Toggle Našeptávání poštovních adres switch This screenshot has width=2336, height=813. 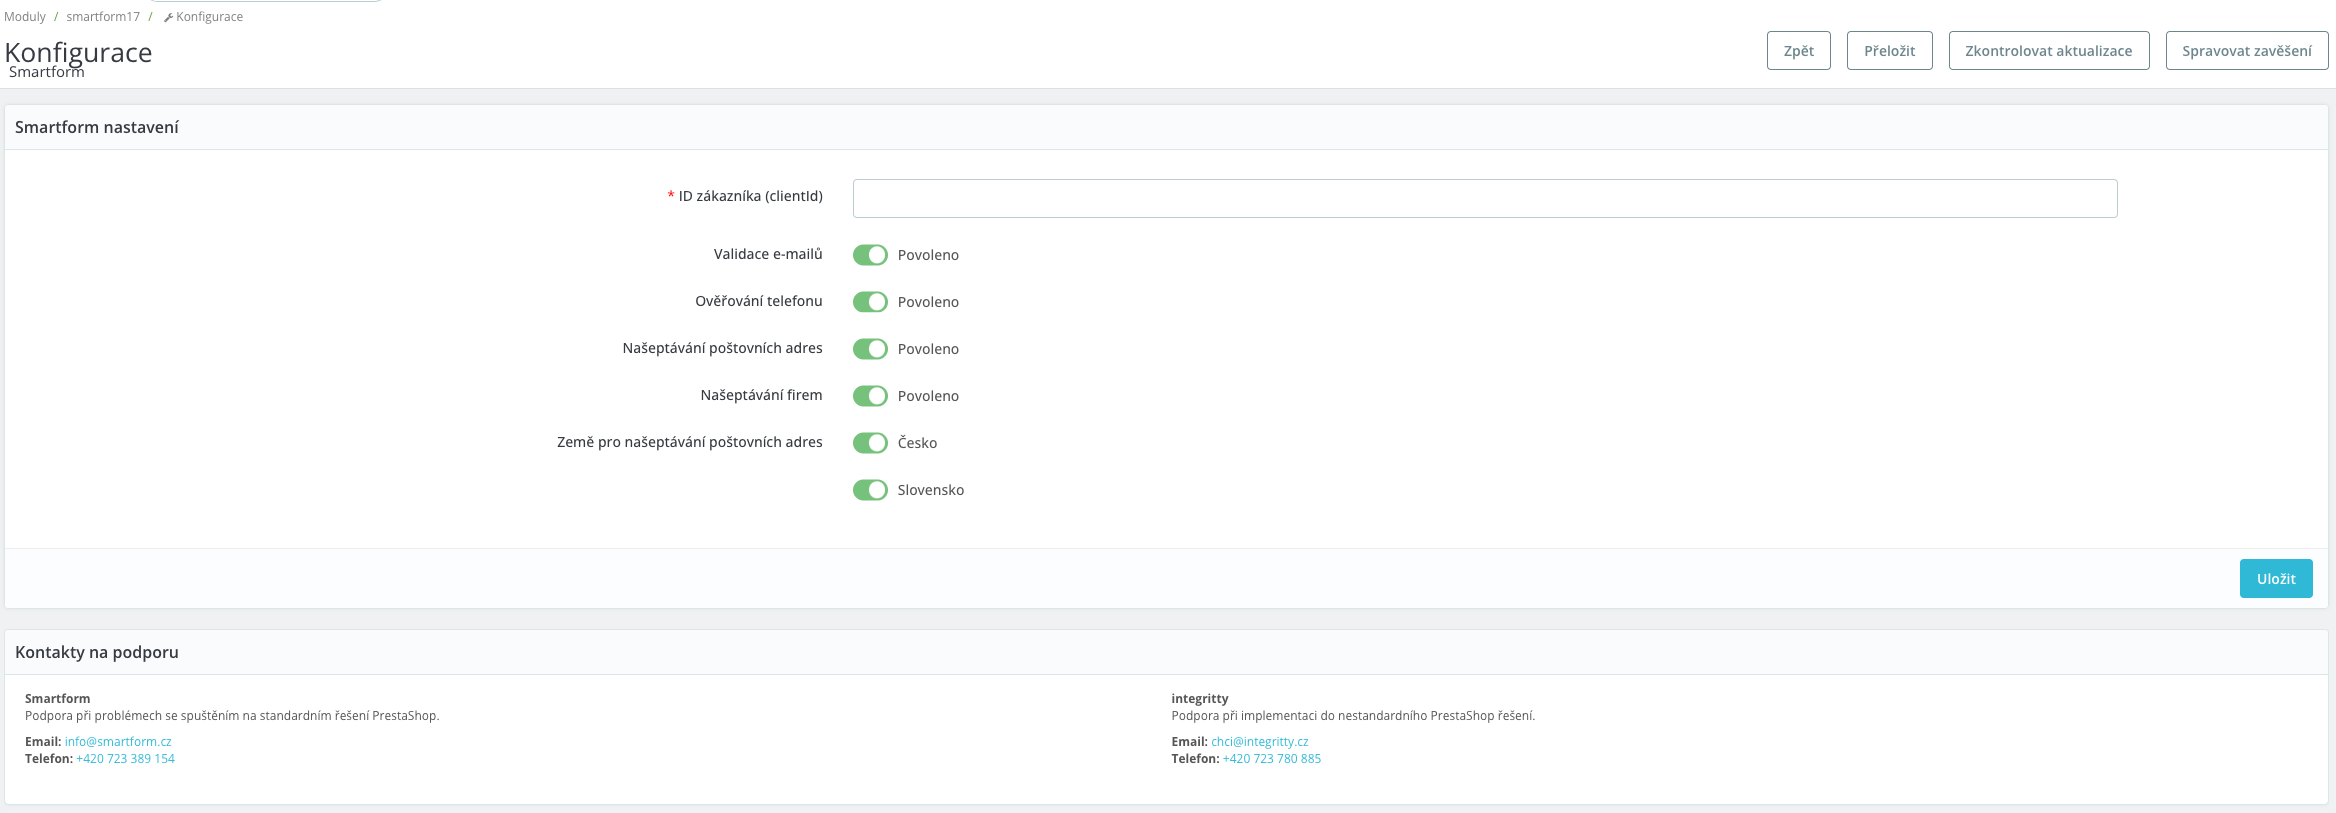pyautogui.click(x=870, y=349)
